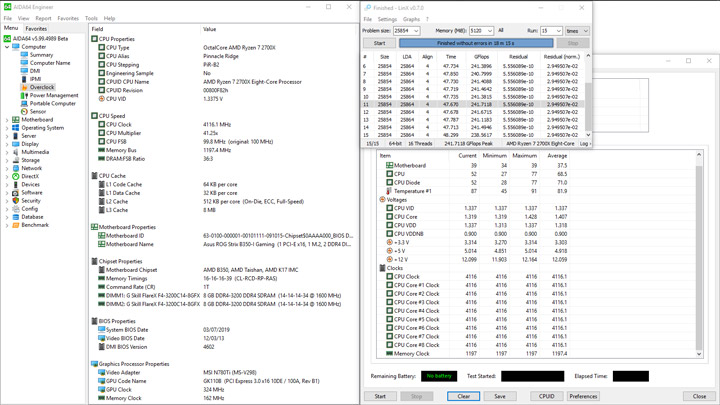This screenshot has width=720, height=405.
Task: Toggle the CPU Diode checkbox
Action: coord(389,183)
